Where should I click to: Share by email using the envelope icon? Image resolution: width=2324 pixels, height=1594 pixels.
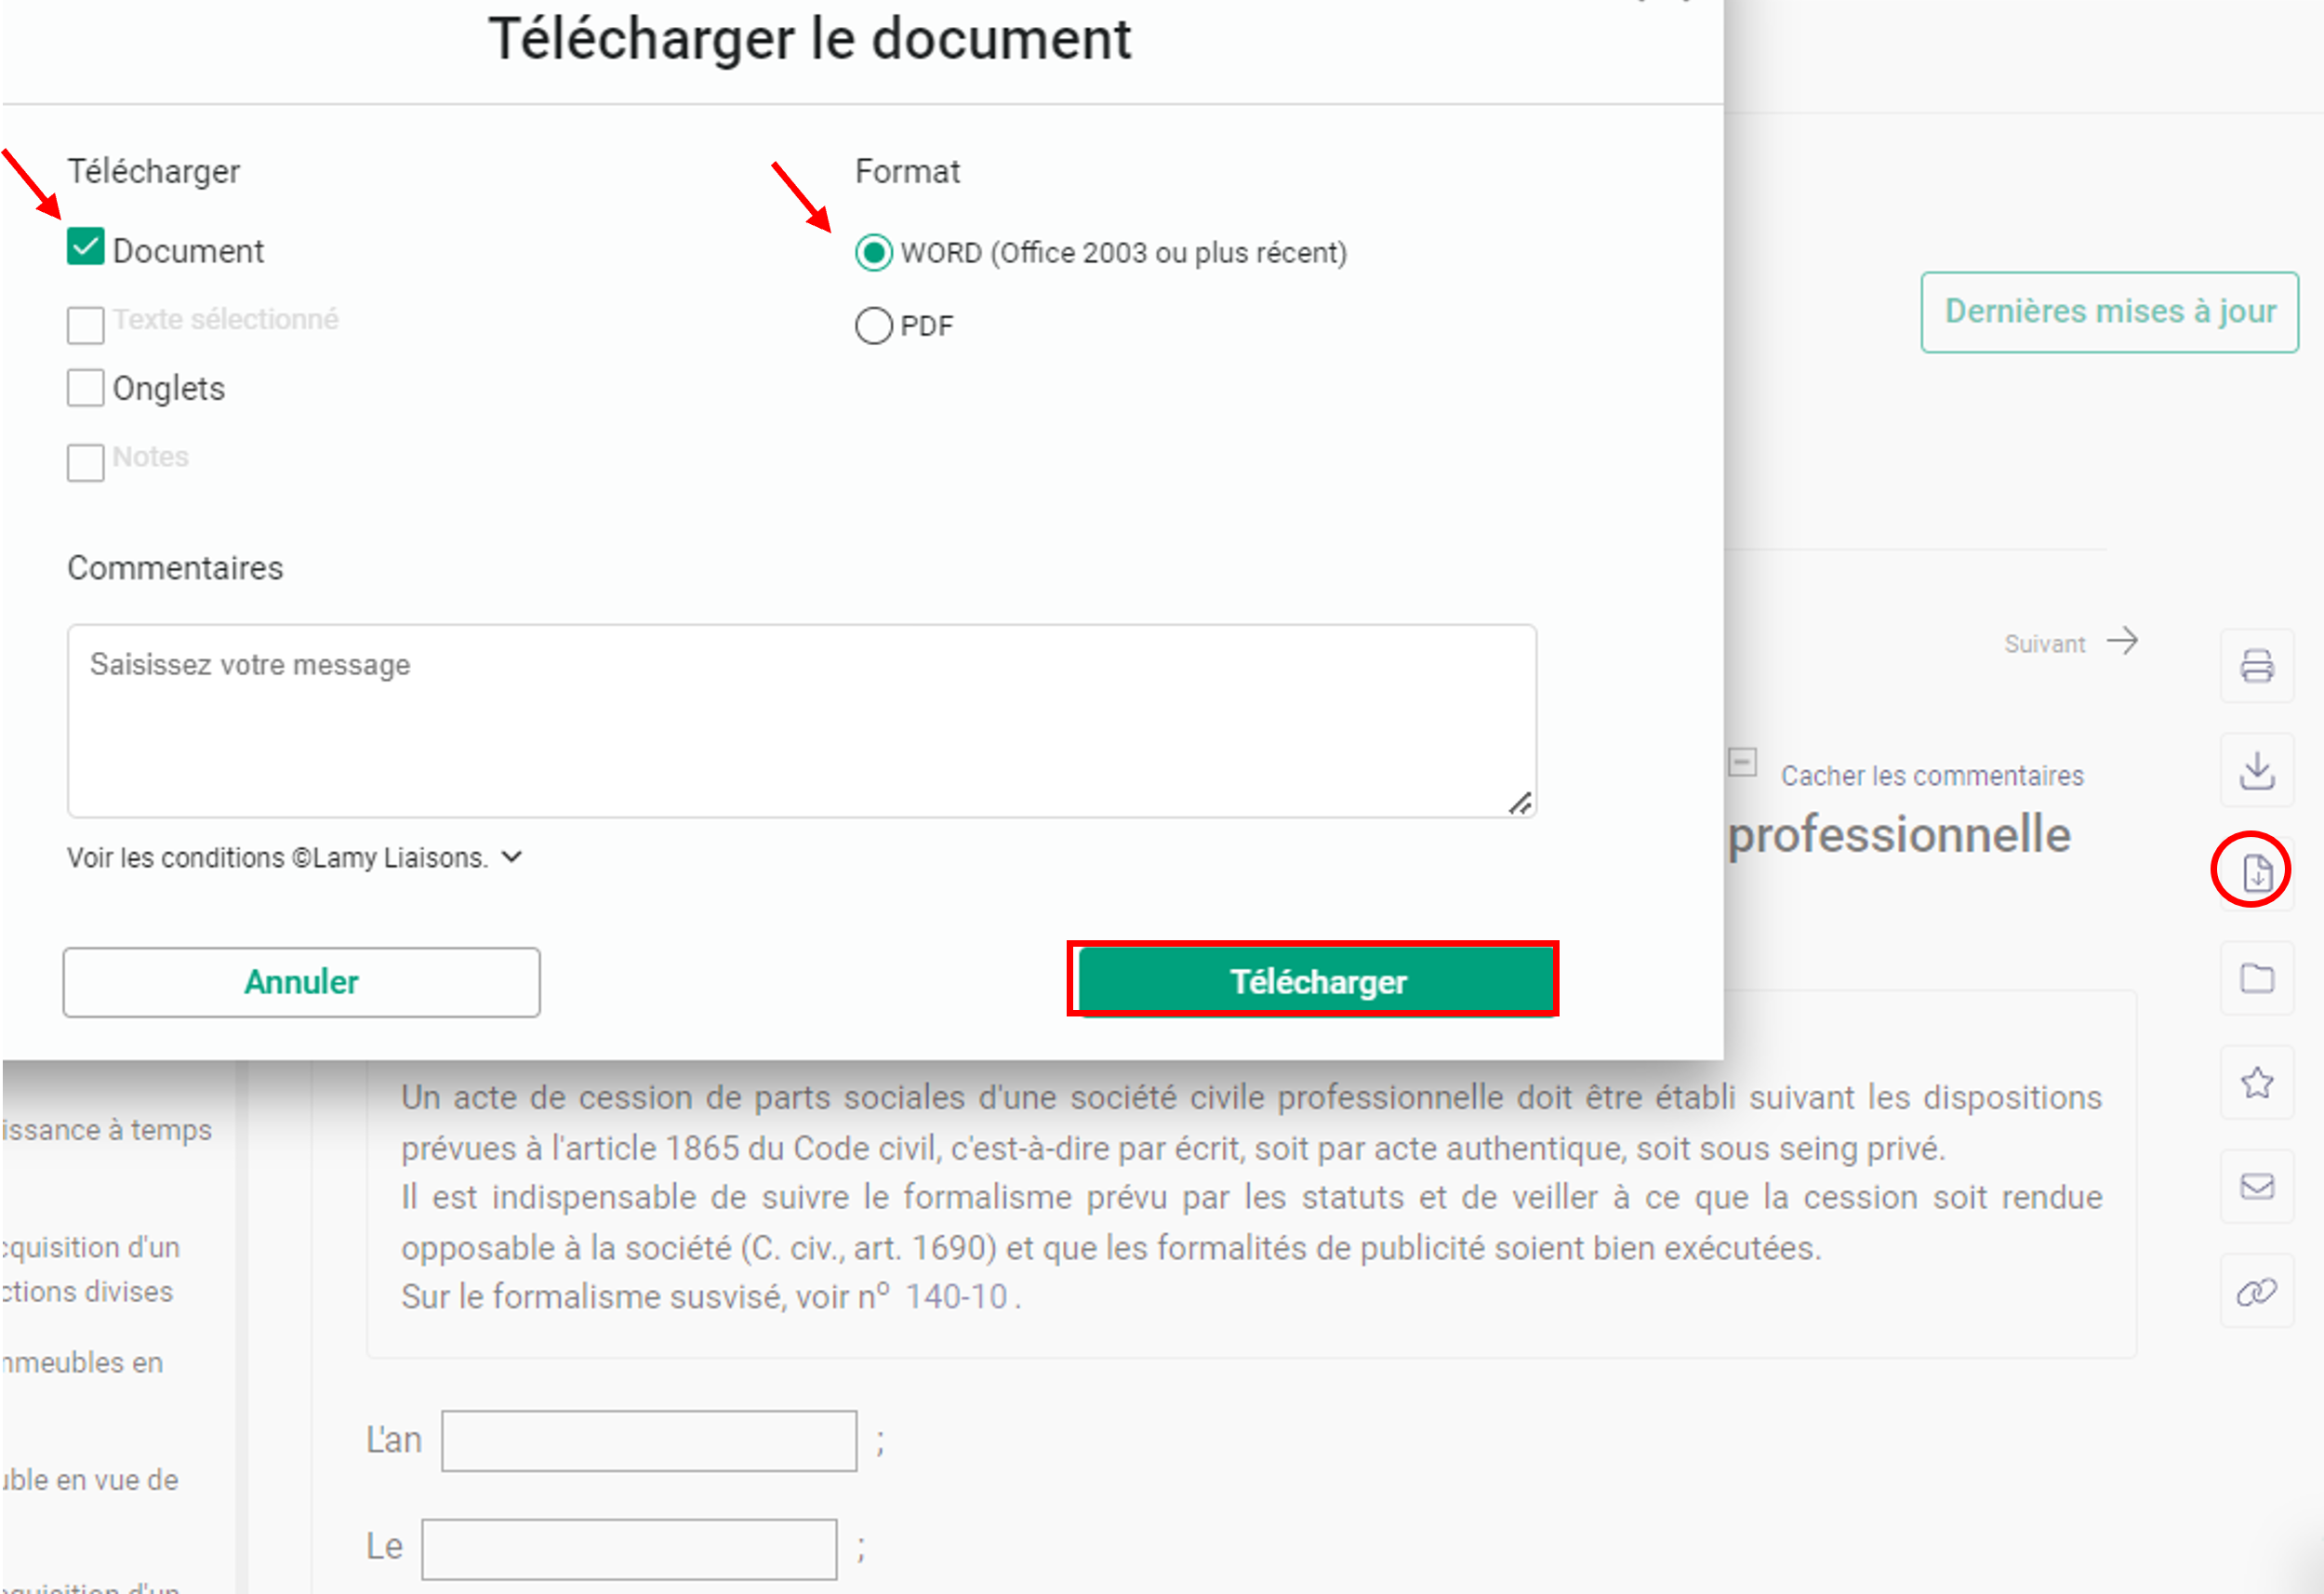click(x=2257, y=1187)
